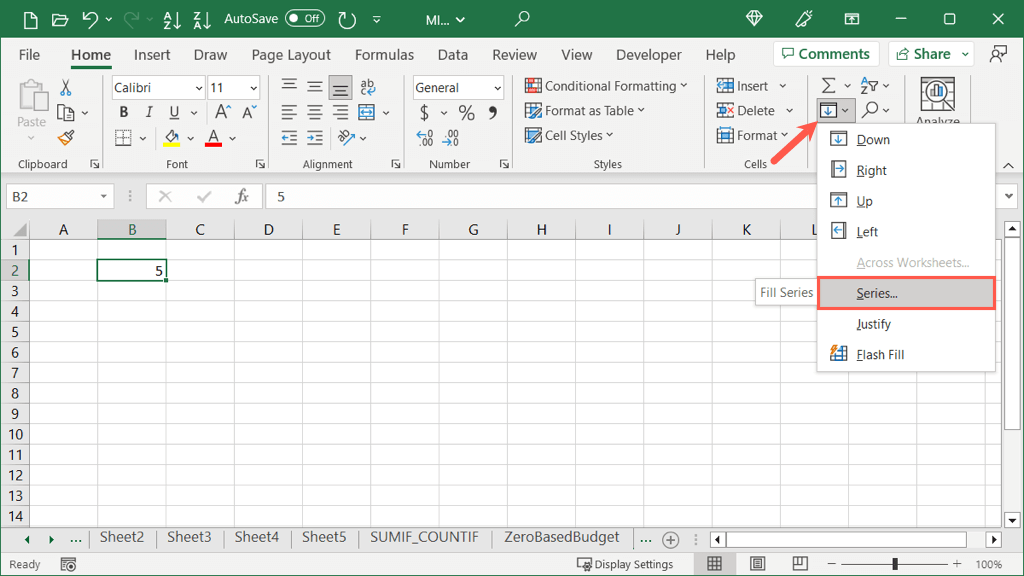Open the Comments button

tap(825, 54)
